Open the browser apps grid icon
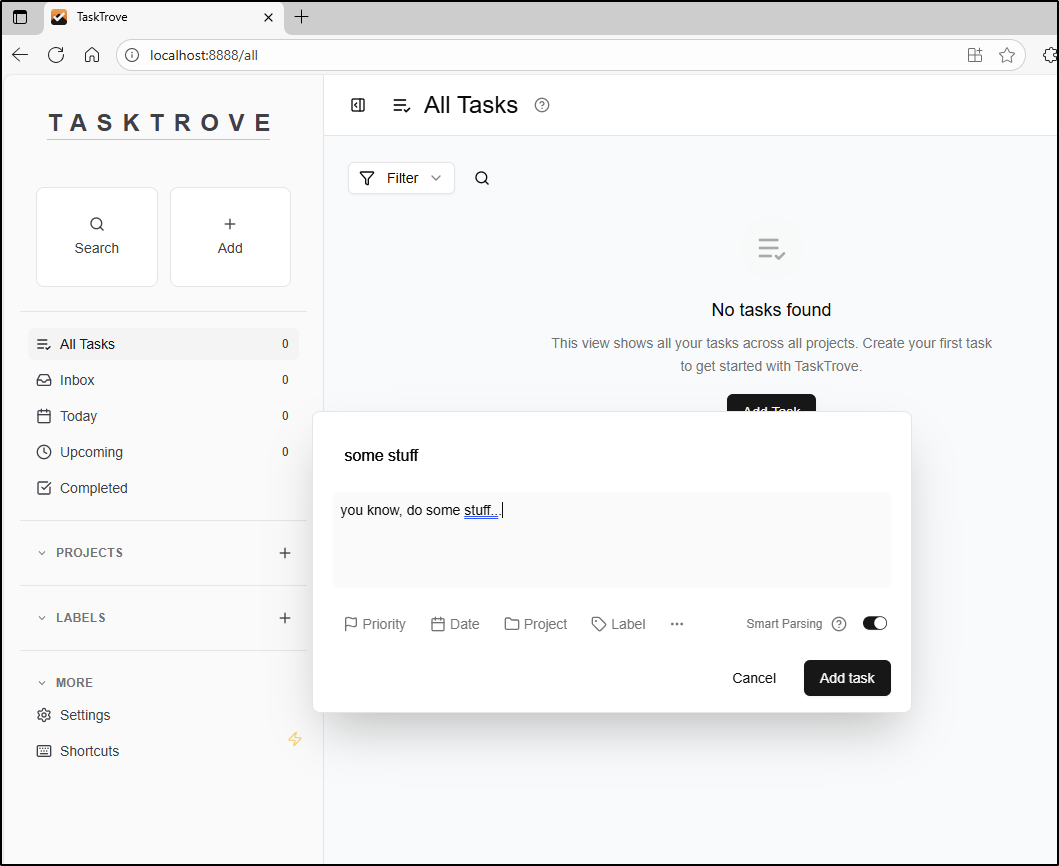The height and width of the screenshot is (866, 1059). (x=975, y=55)
